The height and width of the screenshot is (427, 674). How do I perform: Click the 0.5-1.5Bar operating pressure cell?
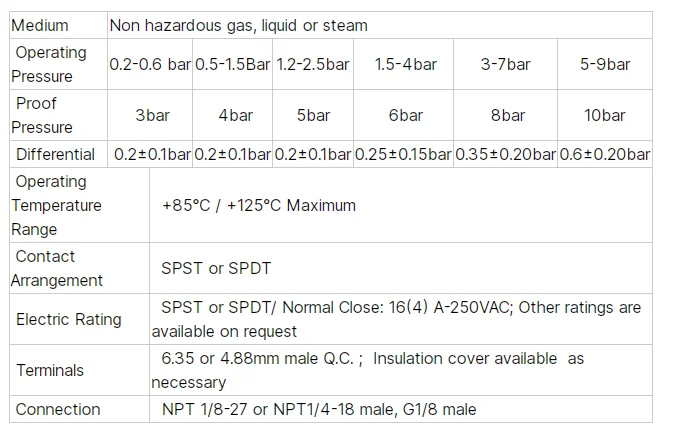[x=232, y=64]
